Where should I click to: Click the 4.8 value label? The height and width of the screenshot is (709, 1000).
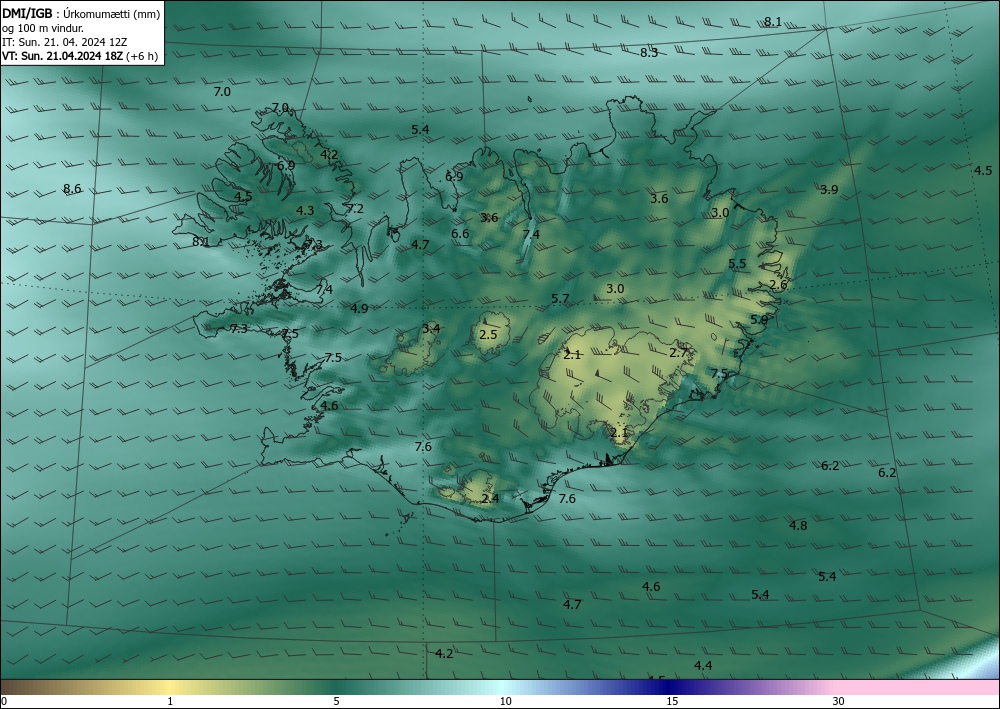[798, 526]
